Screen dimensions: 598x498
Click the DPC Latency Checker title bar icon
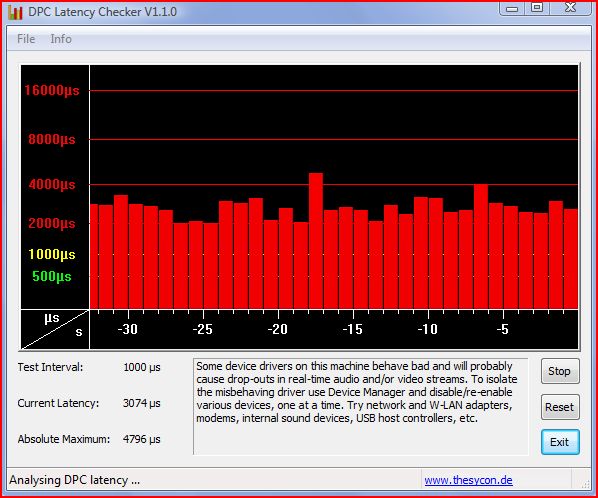tap(15, 12)
